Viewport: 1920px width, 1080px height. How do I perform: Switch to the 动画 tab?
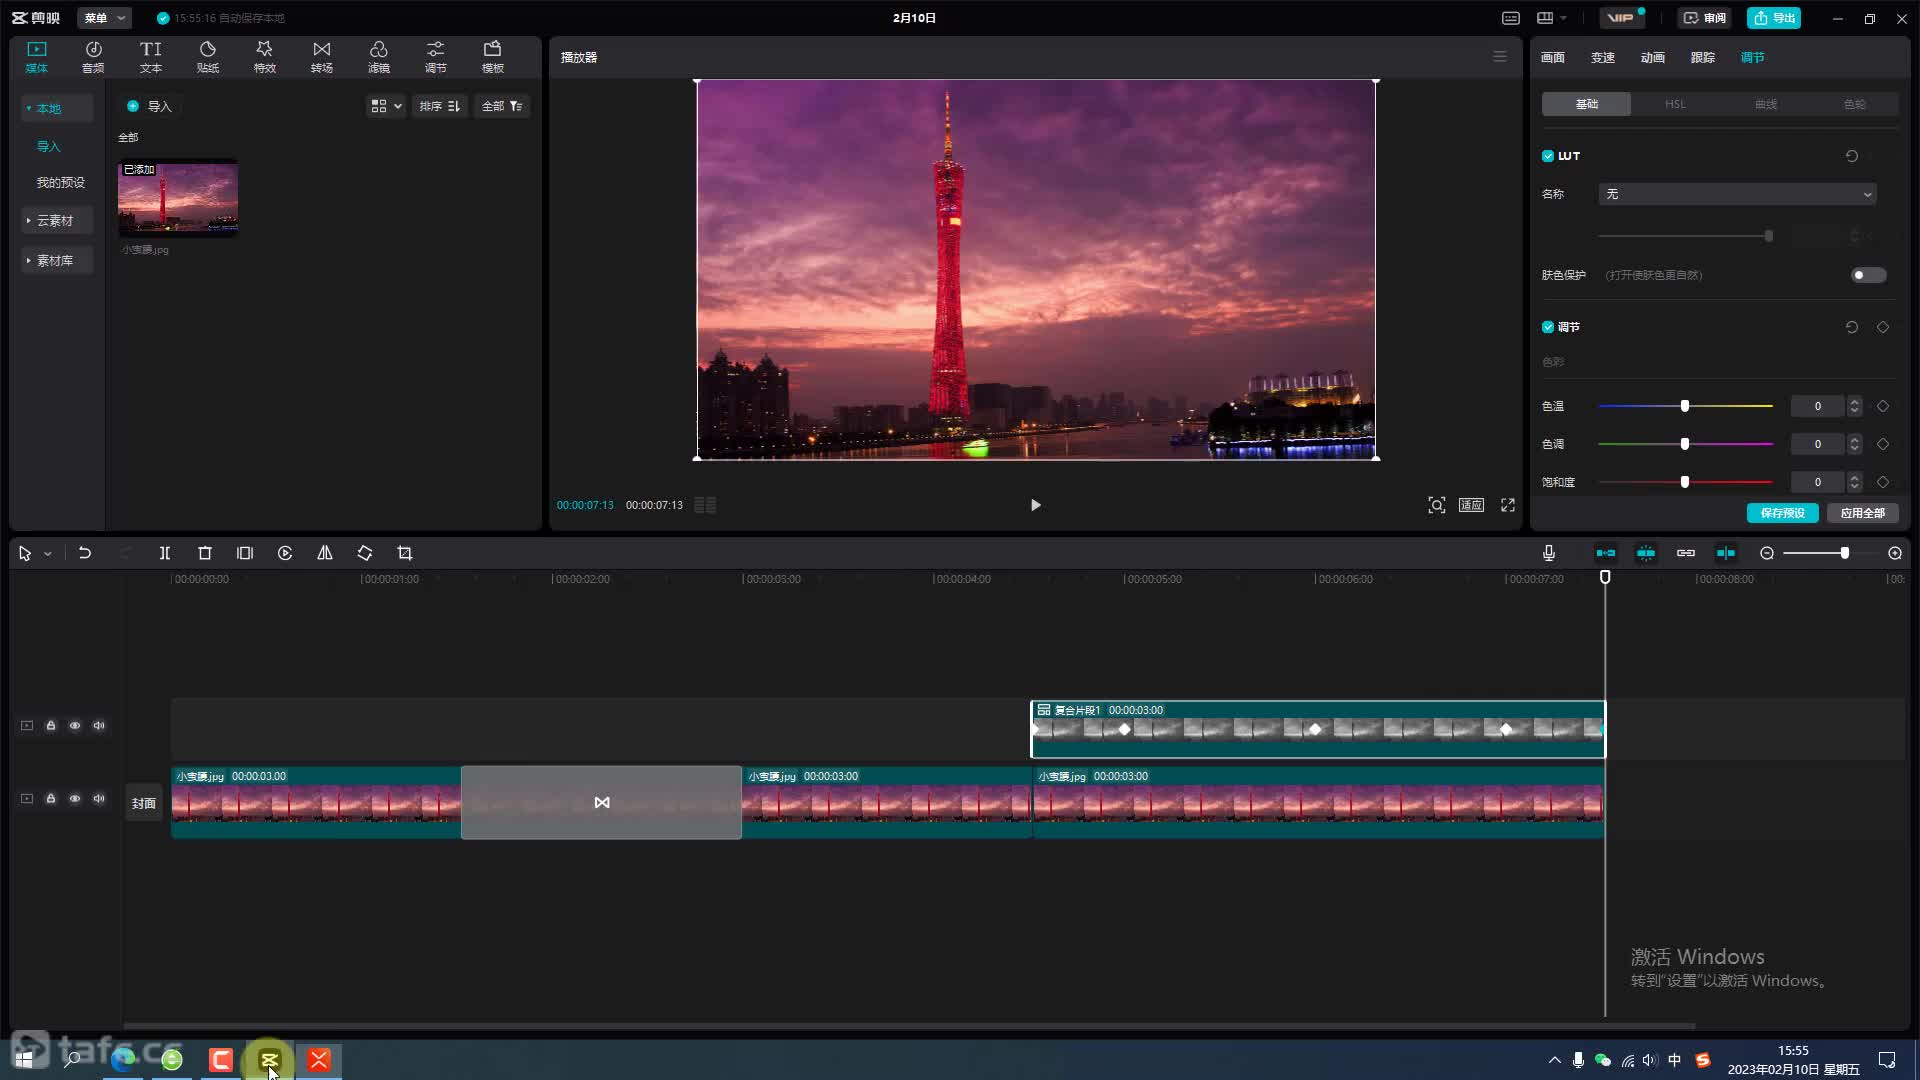pos(1653,57)
